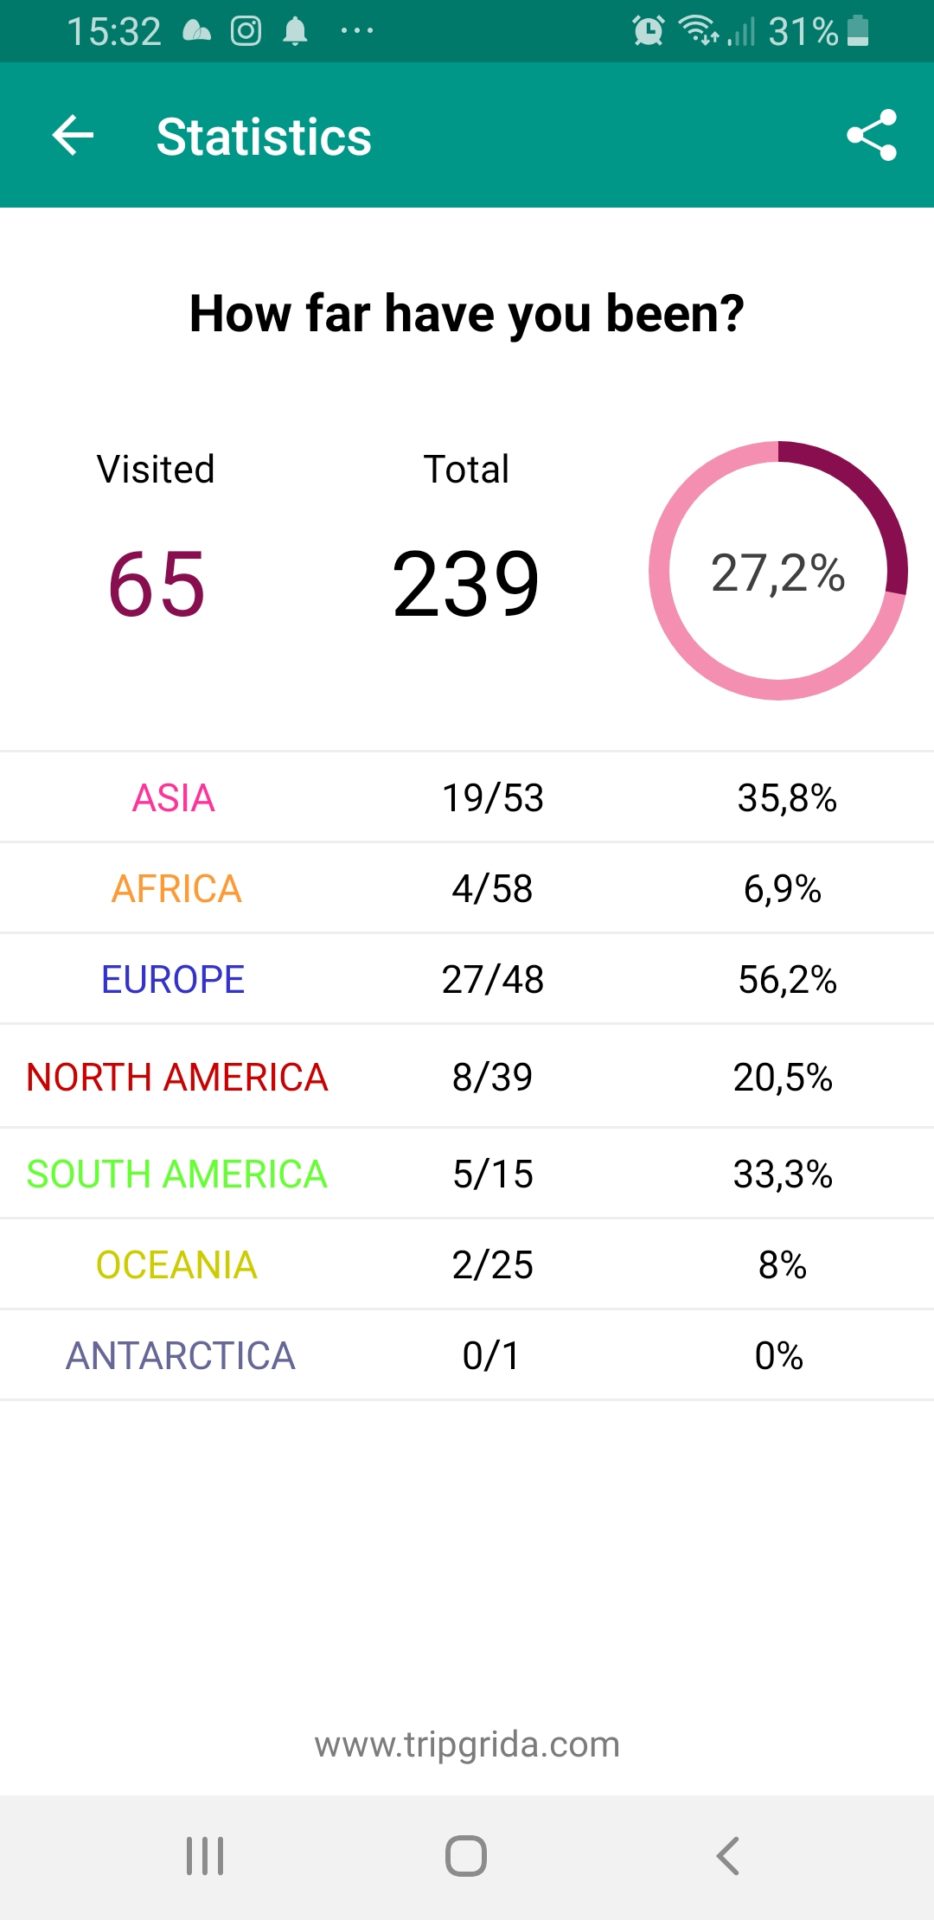The width and height of the screenshot is (934, 1920).
Task: Open the EUROPE continent row
Action: pyautogui.click(x=173, y=980)
